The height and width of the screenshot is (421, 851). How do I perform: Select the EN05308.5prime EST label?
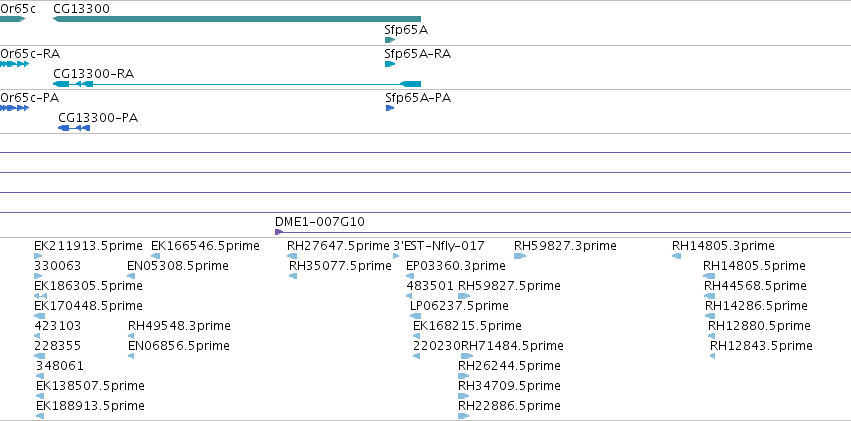[x=178, y=266]
